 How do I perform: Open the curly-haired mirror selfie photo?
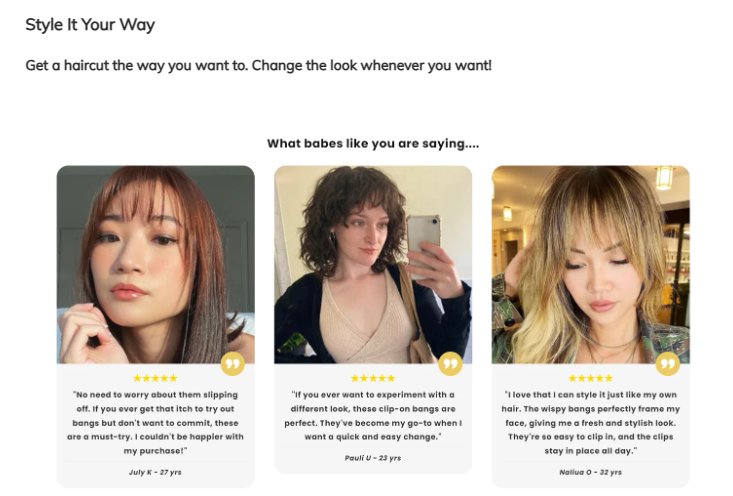pyautogui.click(x=373, y=265)
